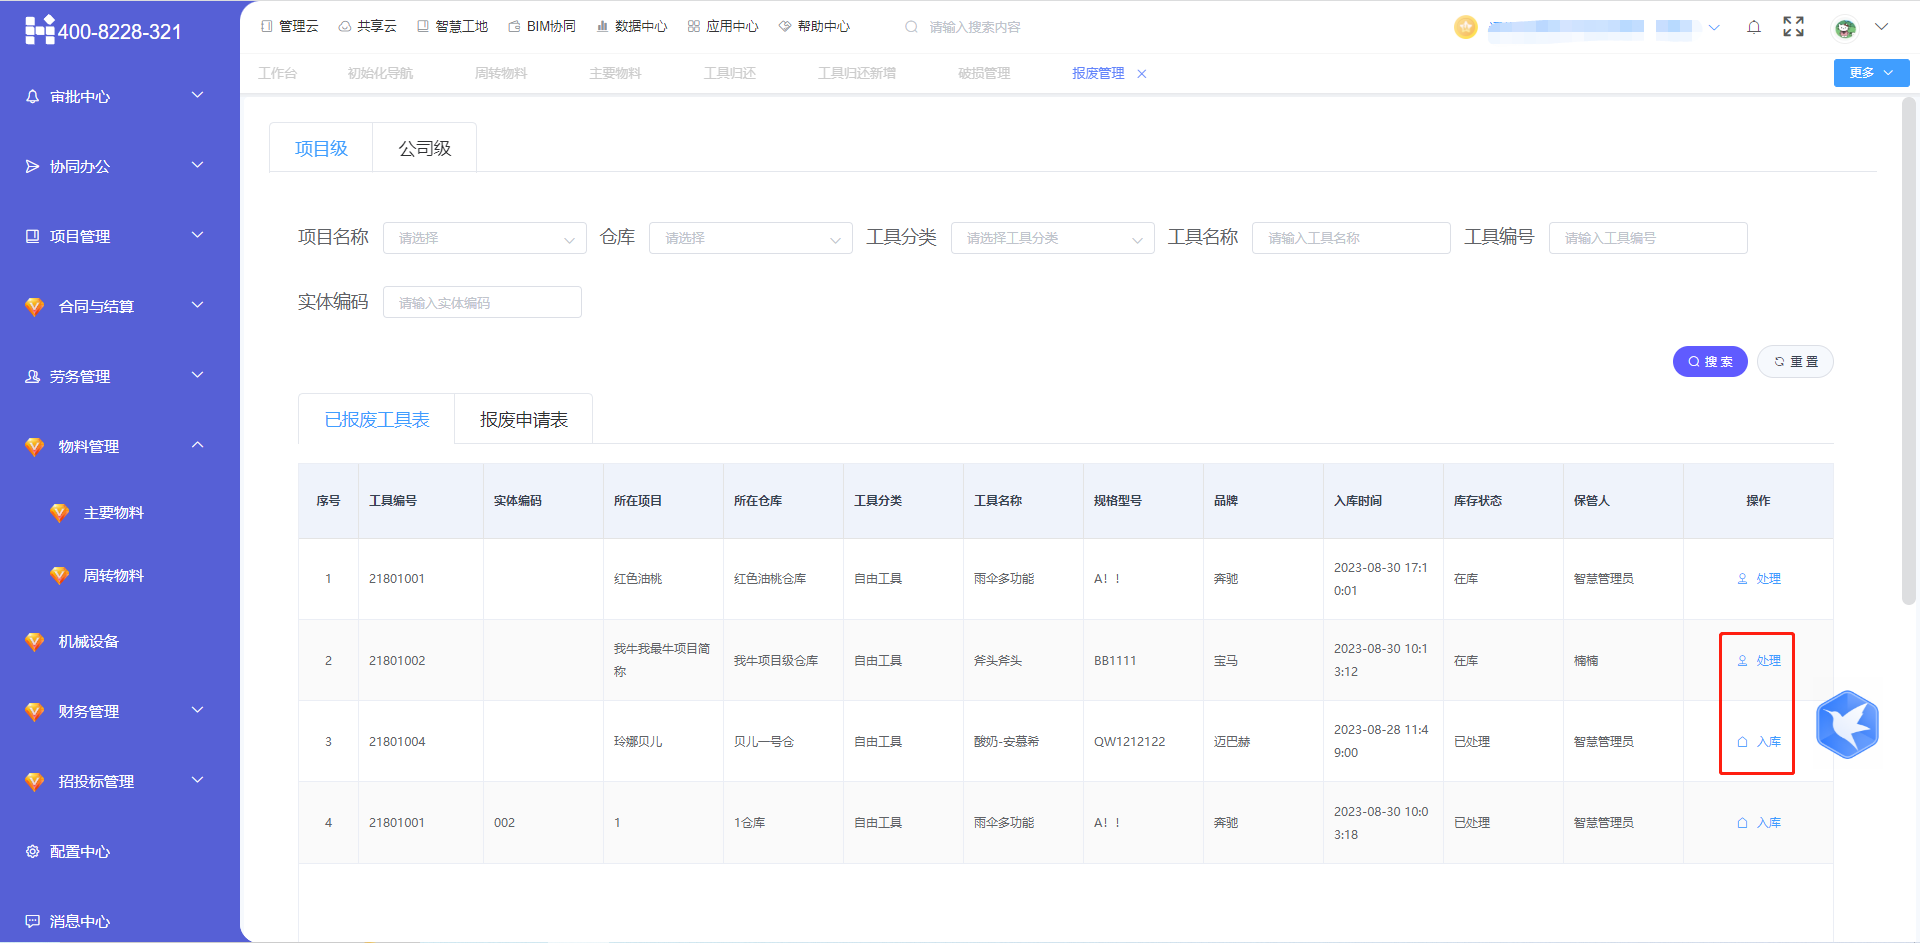Click the 劳务管理 person icon

click(x=32, y=377)
